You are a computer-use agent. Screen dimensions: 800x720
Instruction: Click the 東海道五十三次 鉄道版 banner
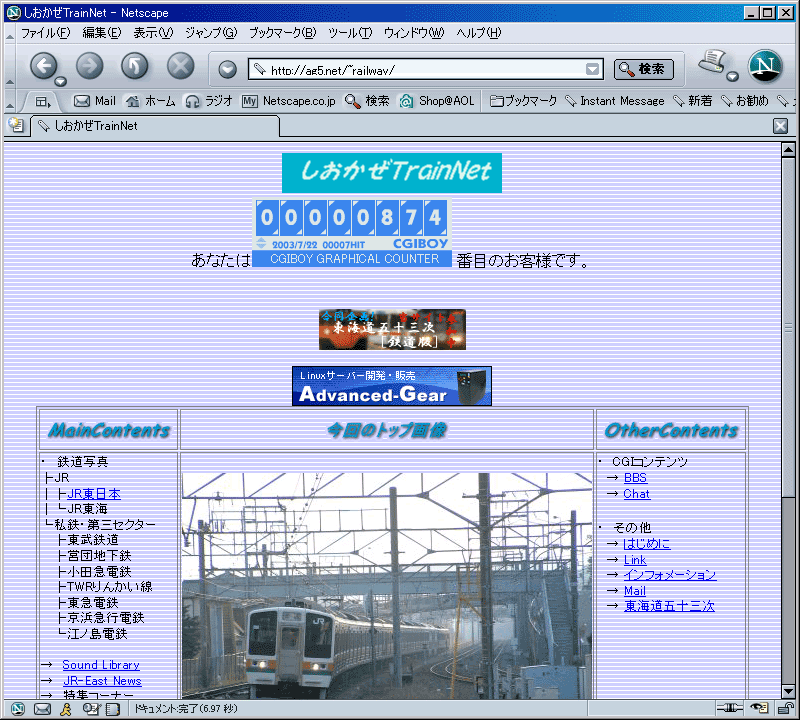[392, 330]
